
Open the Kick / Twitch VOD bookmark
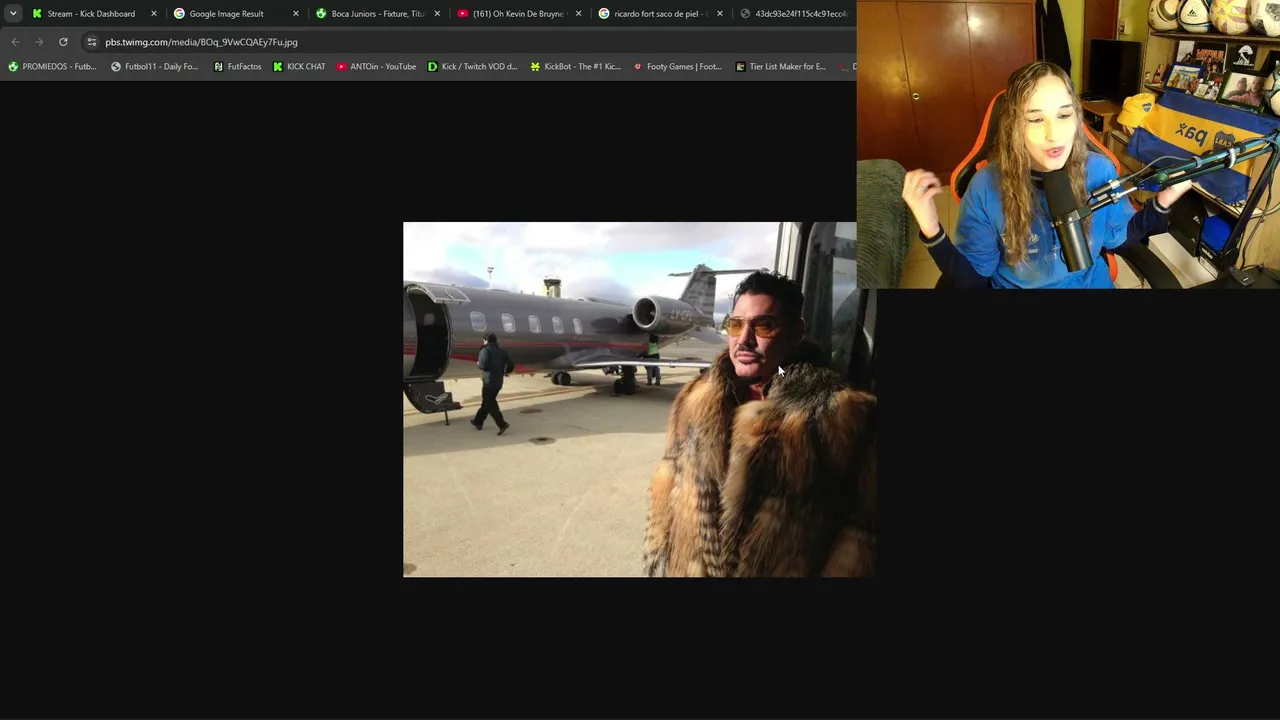(x=472, y=67)
